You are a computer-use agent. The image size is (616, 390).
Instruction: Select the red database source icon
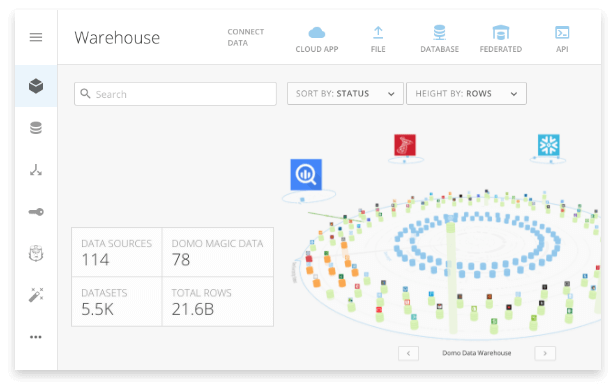(x=405, y=145)
